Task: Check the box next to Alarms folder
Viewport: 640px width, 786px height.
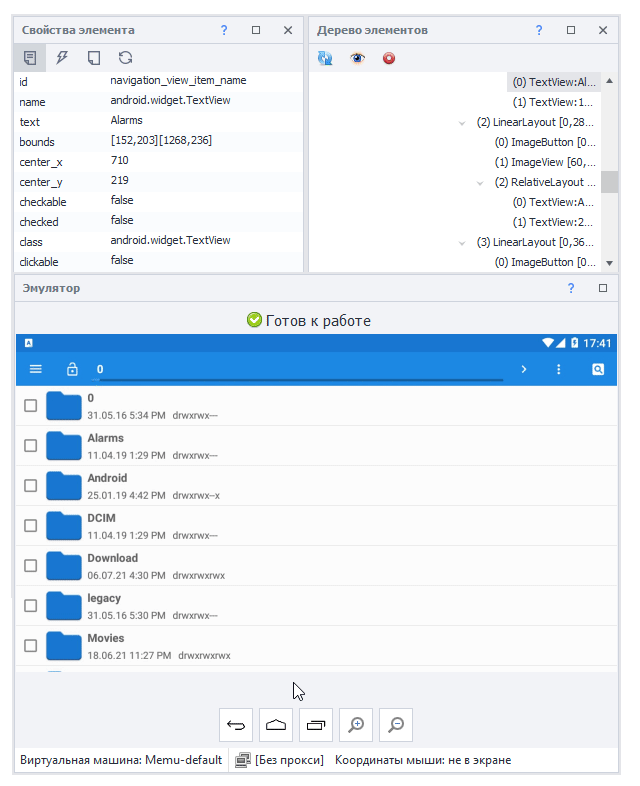Action: [x=31, y=445]
